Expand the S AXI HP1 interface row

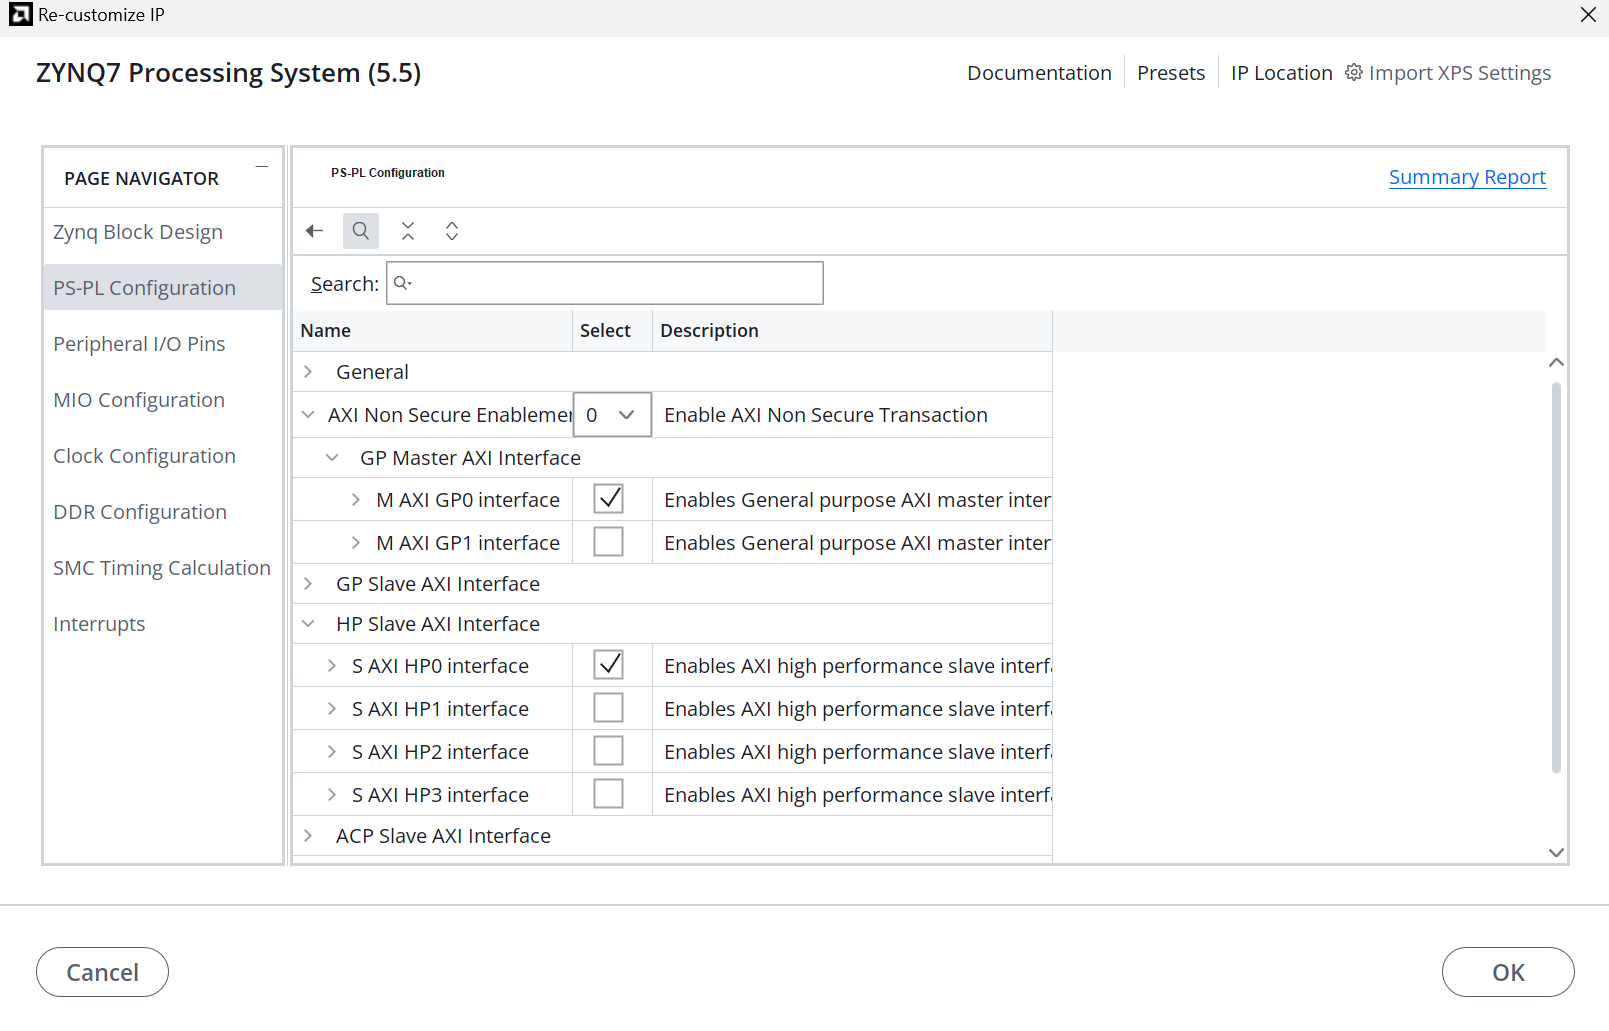[x=331, y=708]
